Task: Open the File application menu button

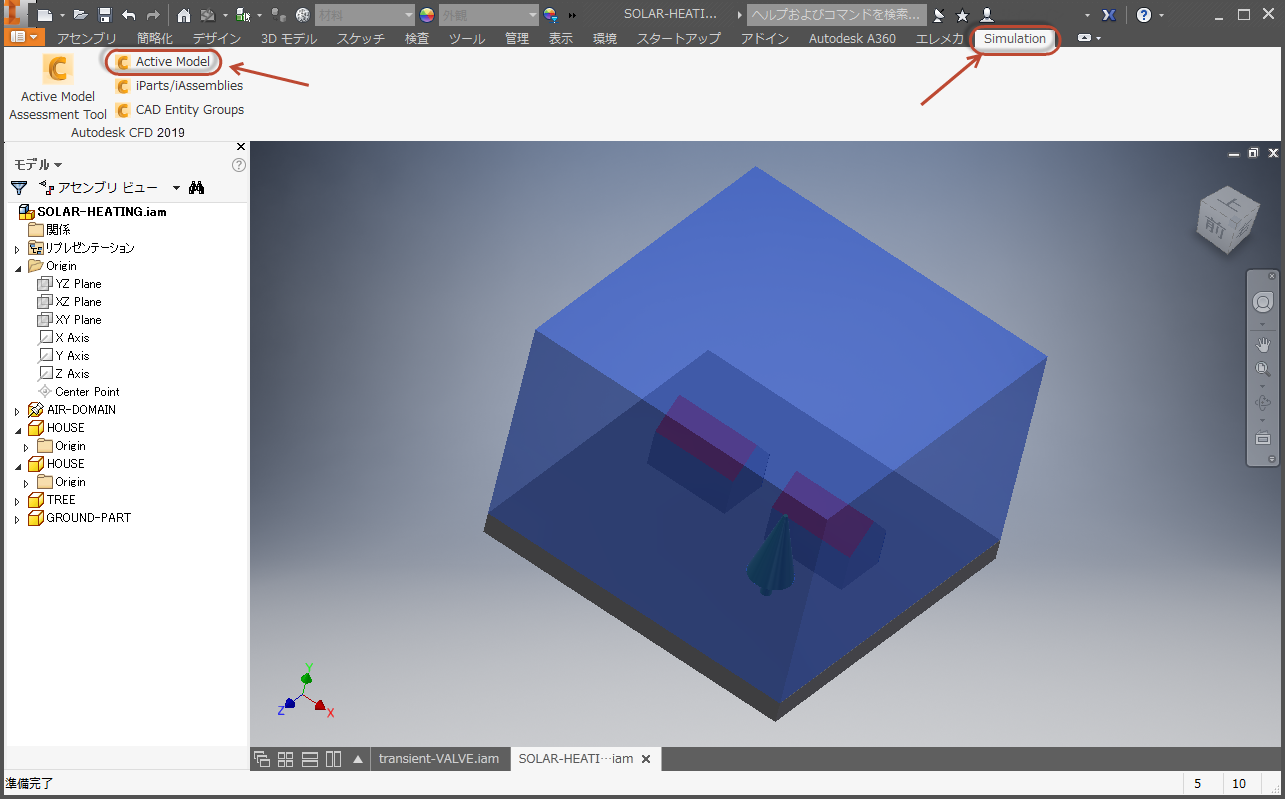Action: [x=26, y=38]
